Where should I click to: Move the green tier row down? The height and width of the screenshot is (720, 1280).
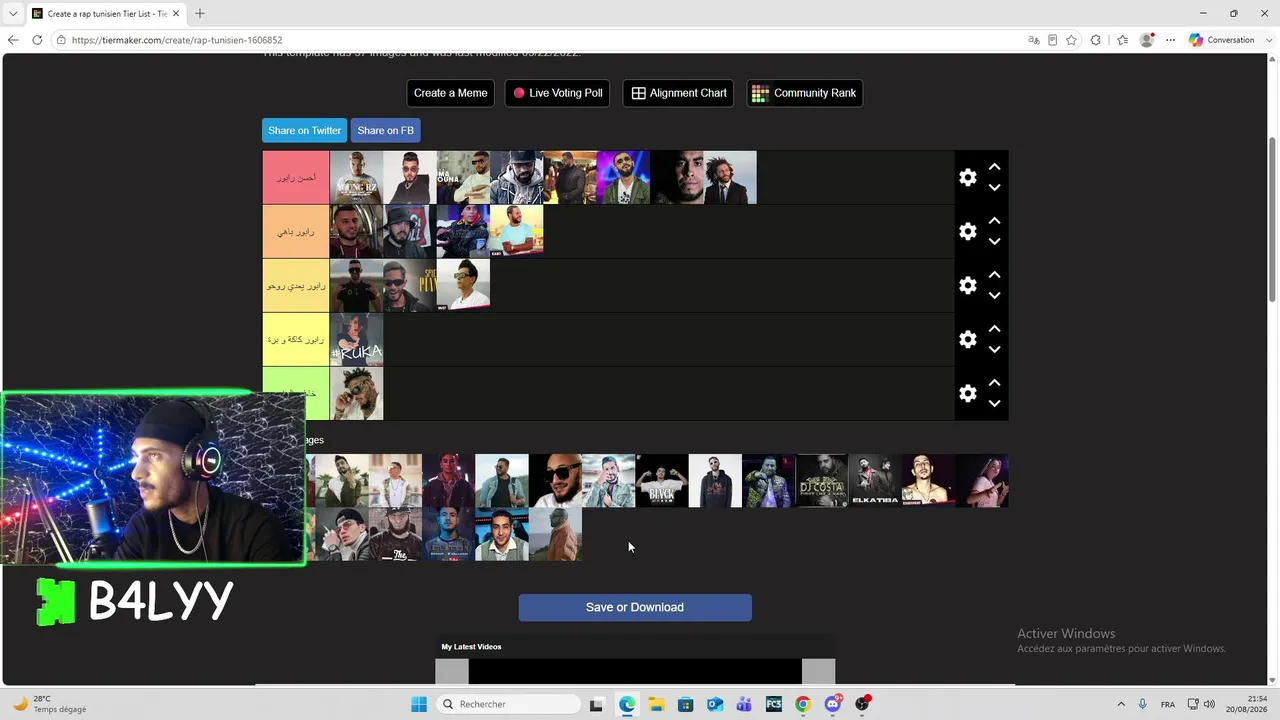pos(994,403)
